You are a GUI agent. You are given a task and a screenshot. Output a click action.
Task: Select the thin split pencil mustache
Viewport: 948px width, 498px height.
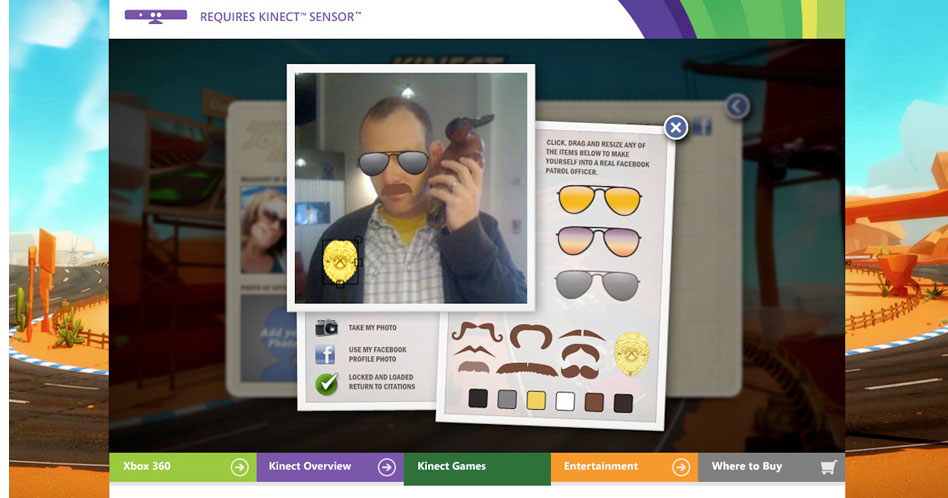582,334
